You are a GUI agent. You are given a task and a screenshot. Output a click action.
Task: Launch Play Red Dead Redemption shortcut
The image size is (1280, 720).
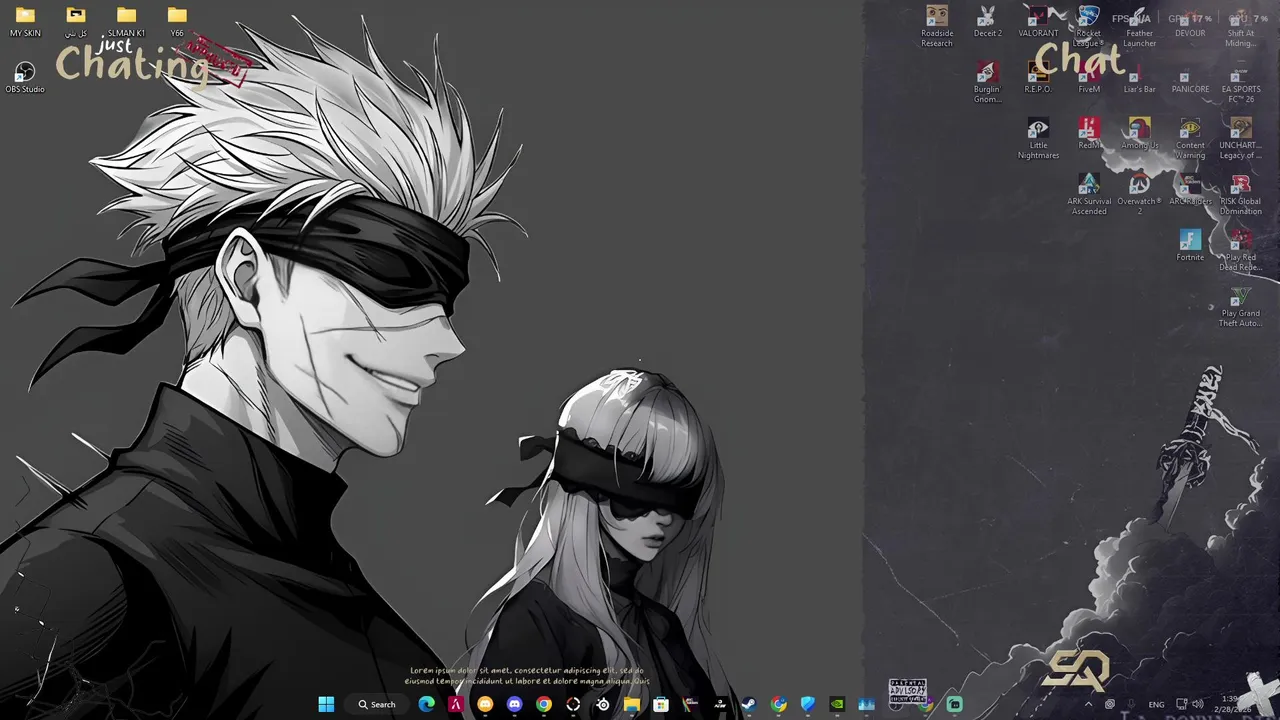(x=1241, y=250)
